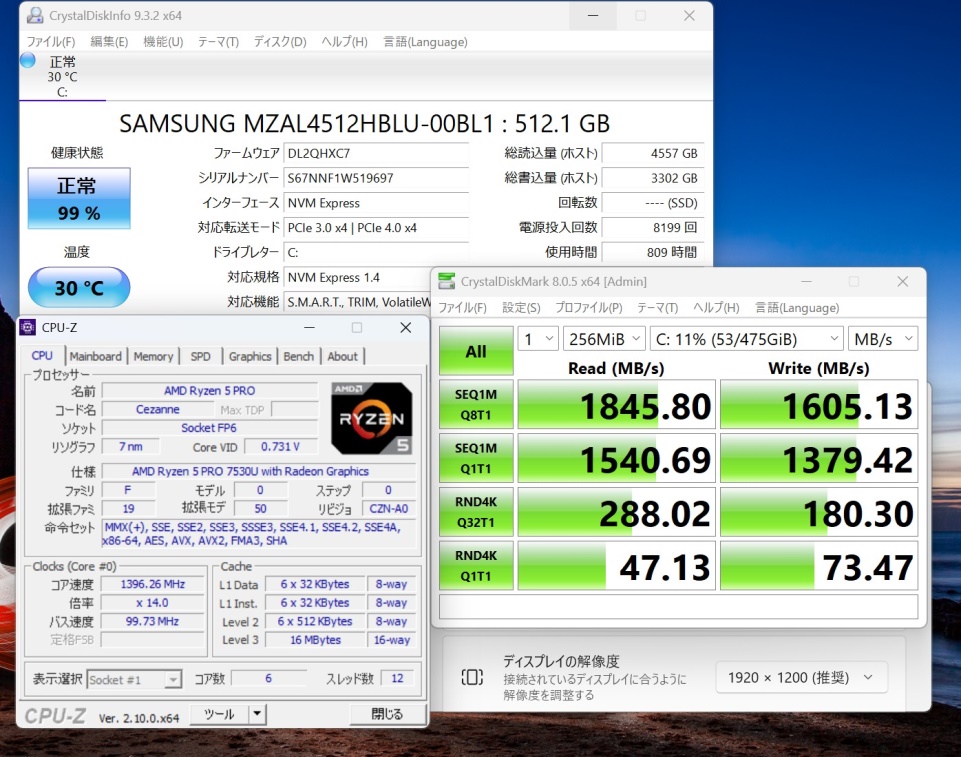Click the display resolution icon in Settings
The image size is (961, 757).
(x=472, y=677)
